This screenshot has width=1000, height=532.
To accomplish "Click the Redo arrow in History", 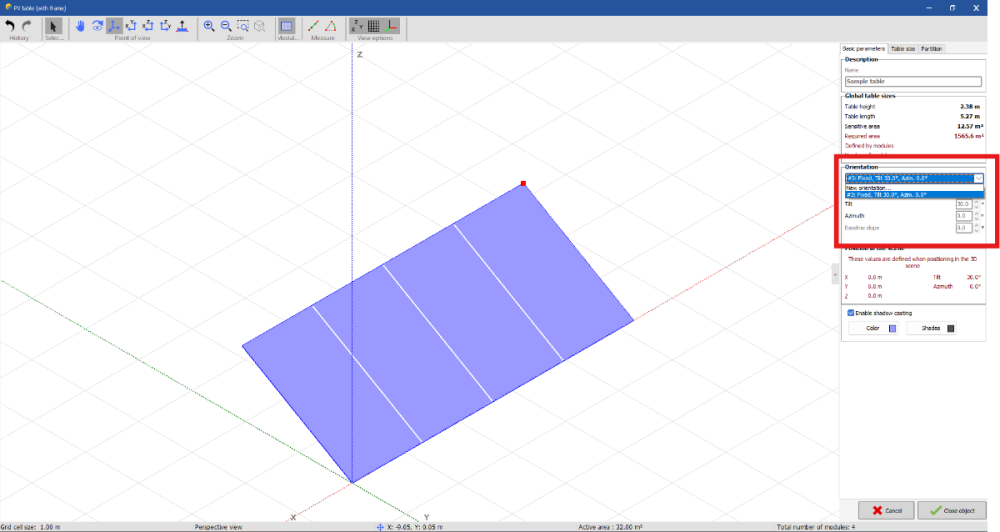I will point(27,26).
